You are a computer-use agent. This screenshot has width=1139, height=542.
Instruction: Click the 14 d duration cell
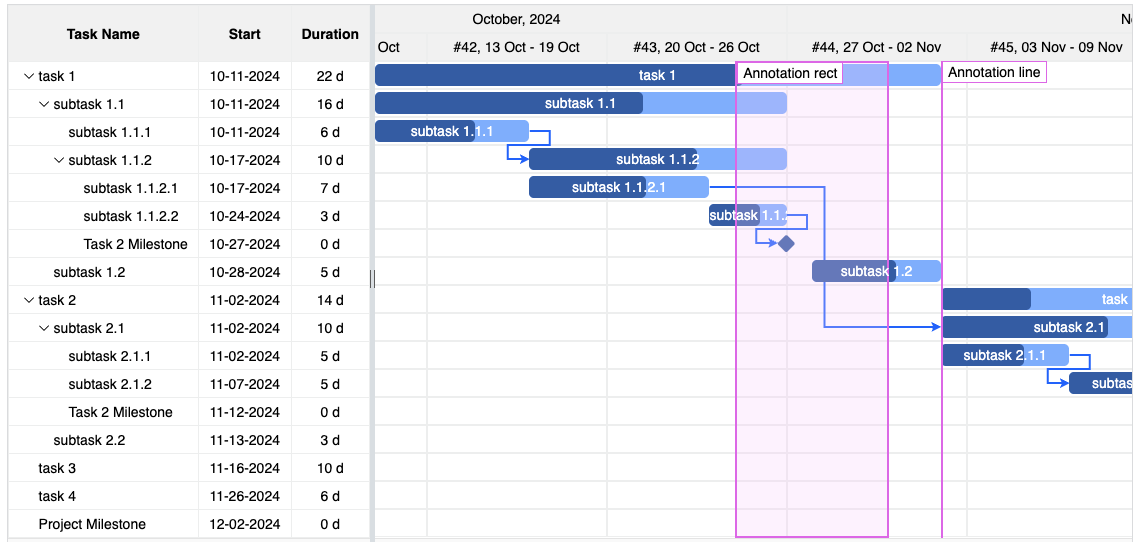[x=330, y=300]
